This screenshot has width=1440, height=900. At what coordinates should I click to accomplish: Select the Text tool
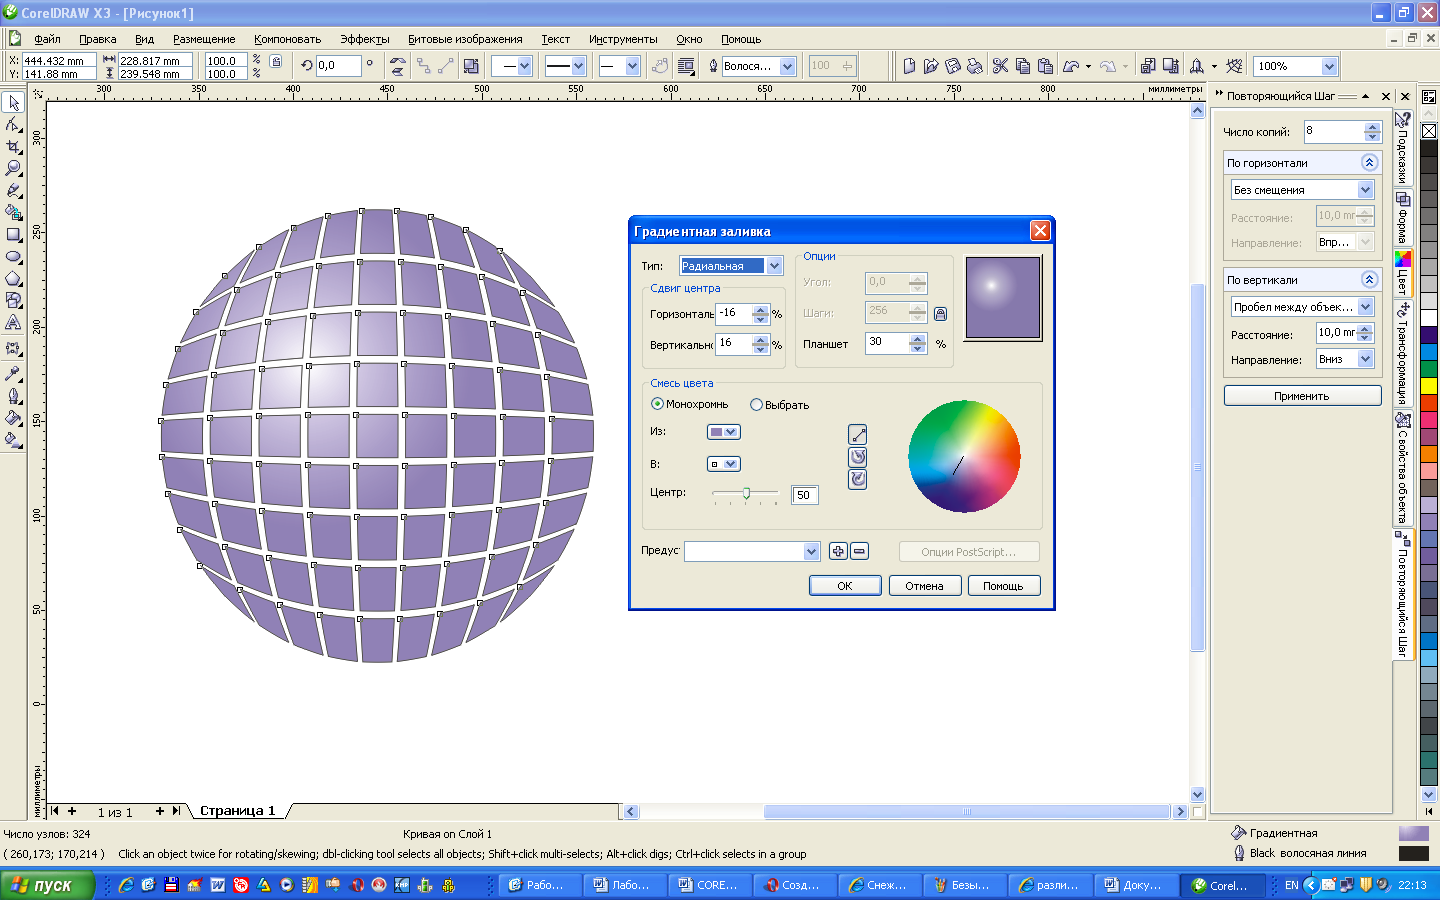tap(13, 322)
